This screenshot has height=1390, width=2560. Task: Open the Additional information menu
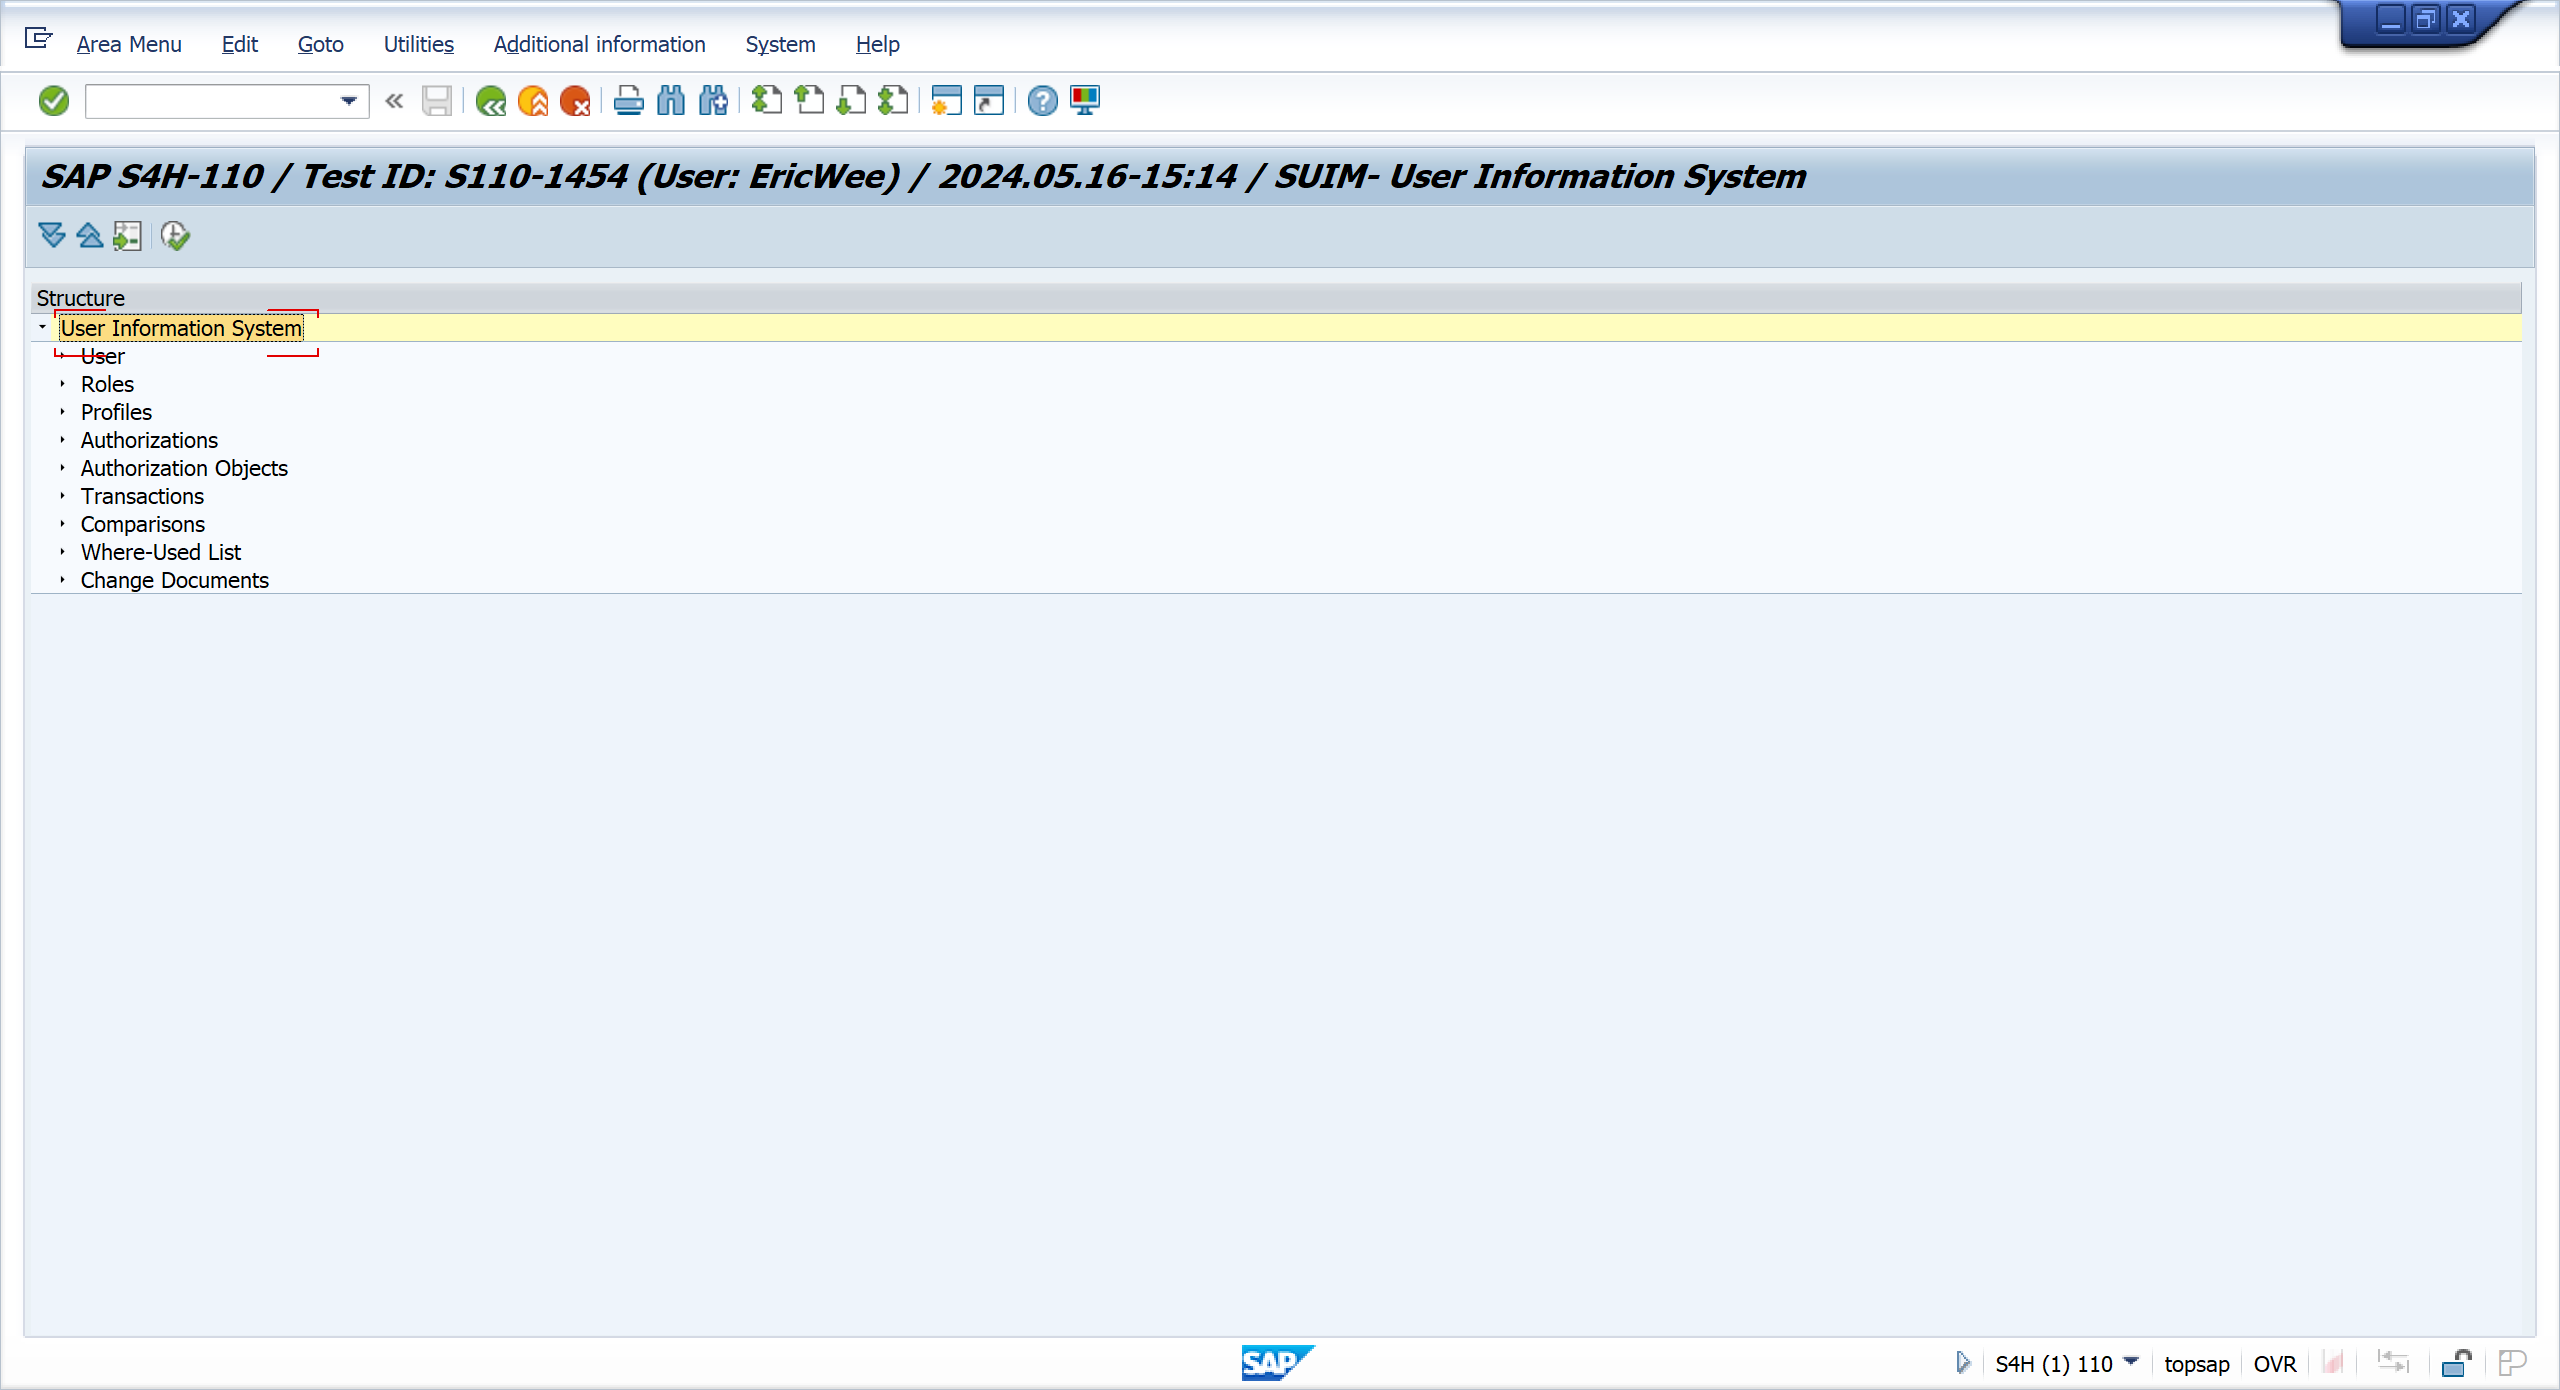599,44
